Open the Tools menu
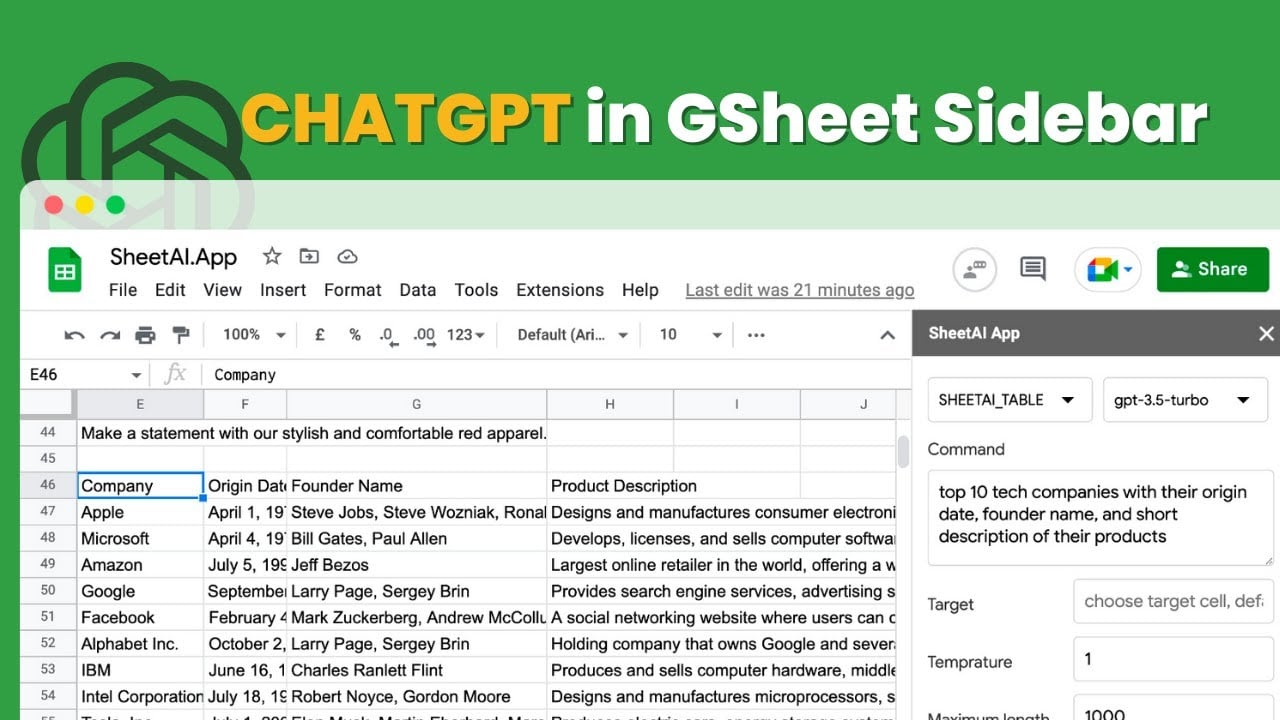The height and width of the screenshot is (720, 1280). (x=476, y=290)
